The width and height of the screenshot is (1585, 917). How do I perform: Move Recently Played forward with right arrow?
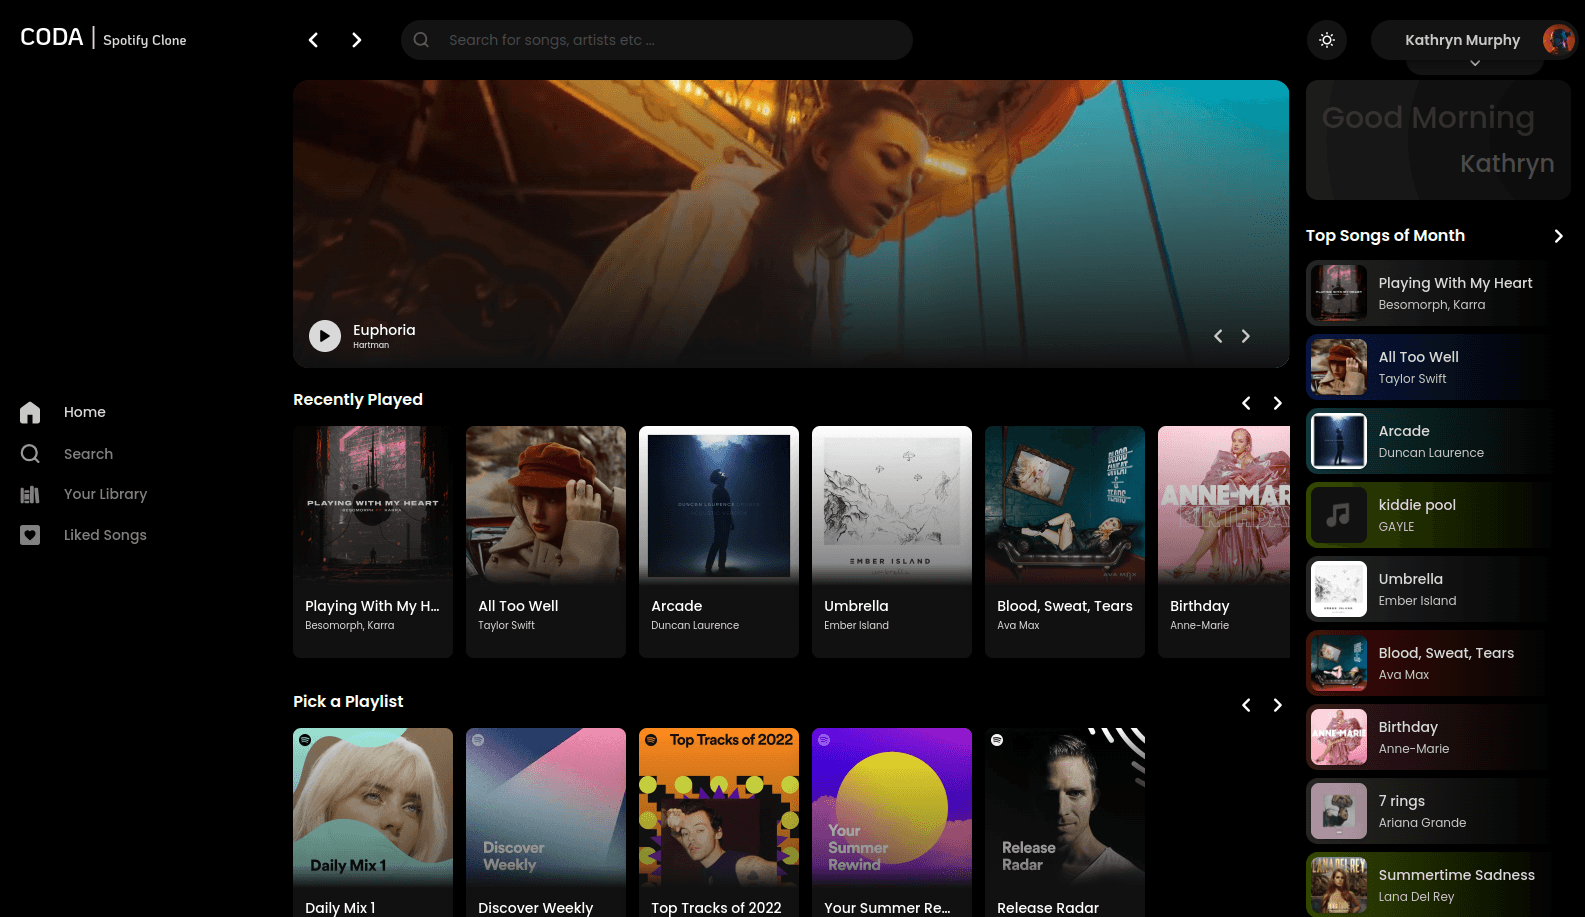point(1277,403)
